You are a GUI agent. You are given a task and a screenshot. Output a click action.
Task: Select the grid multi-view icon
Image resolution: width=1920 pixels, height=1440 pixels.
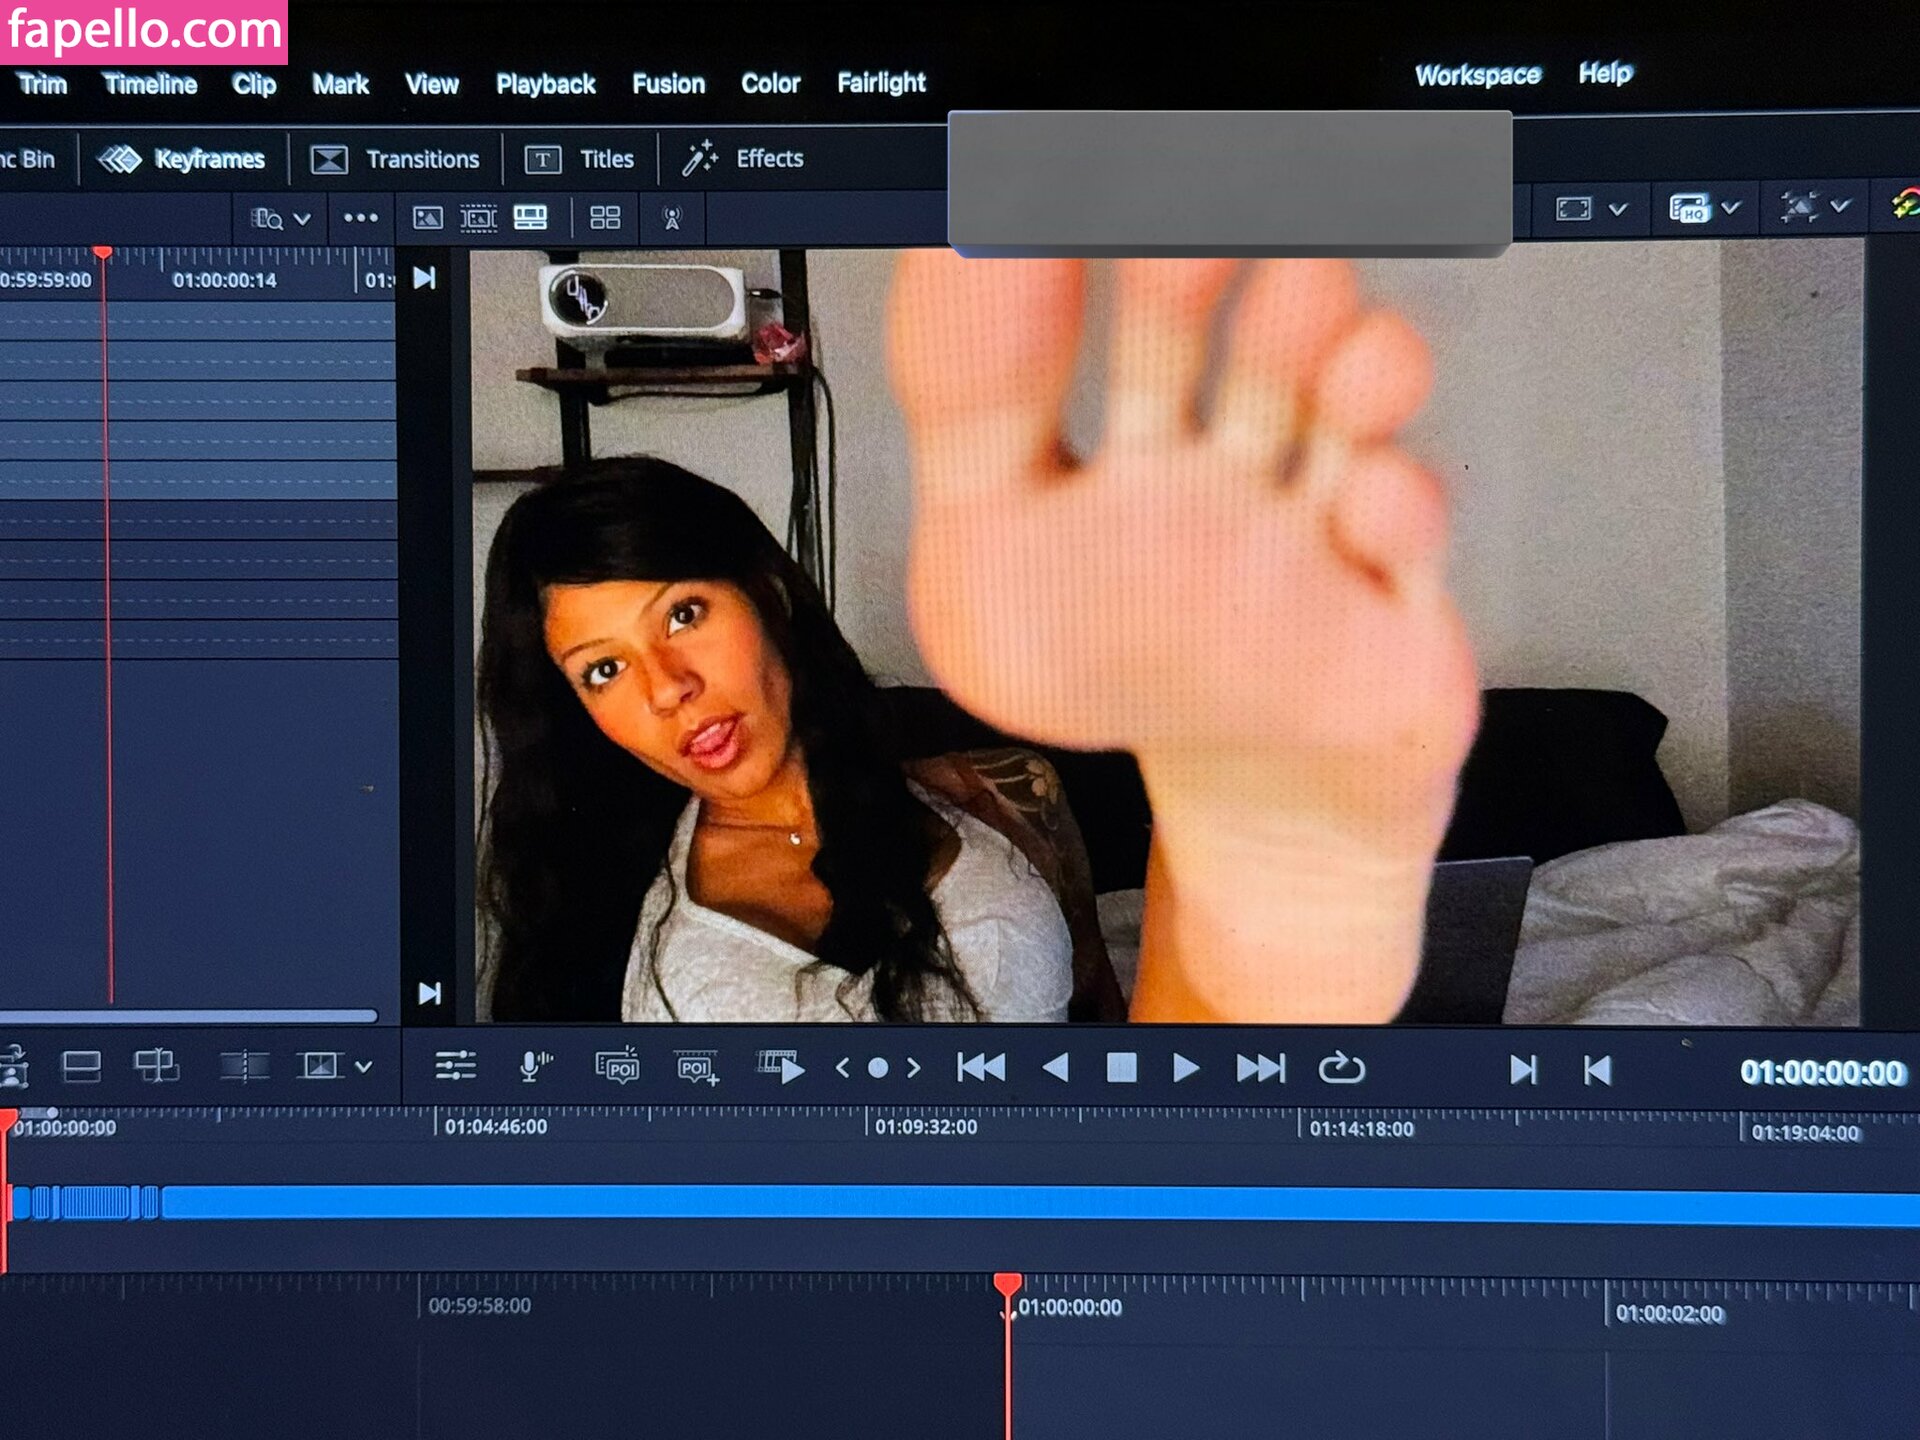[x=605, y=218]
